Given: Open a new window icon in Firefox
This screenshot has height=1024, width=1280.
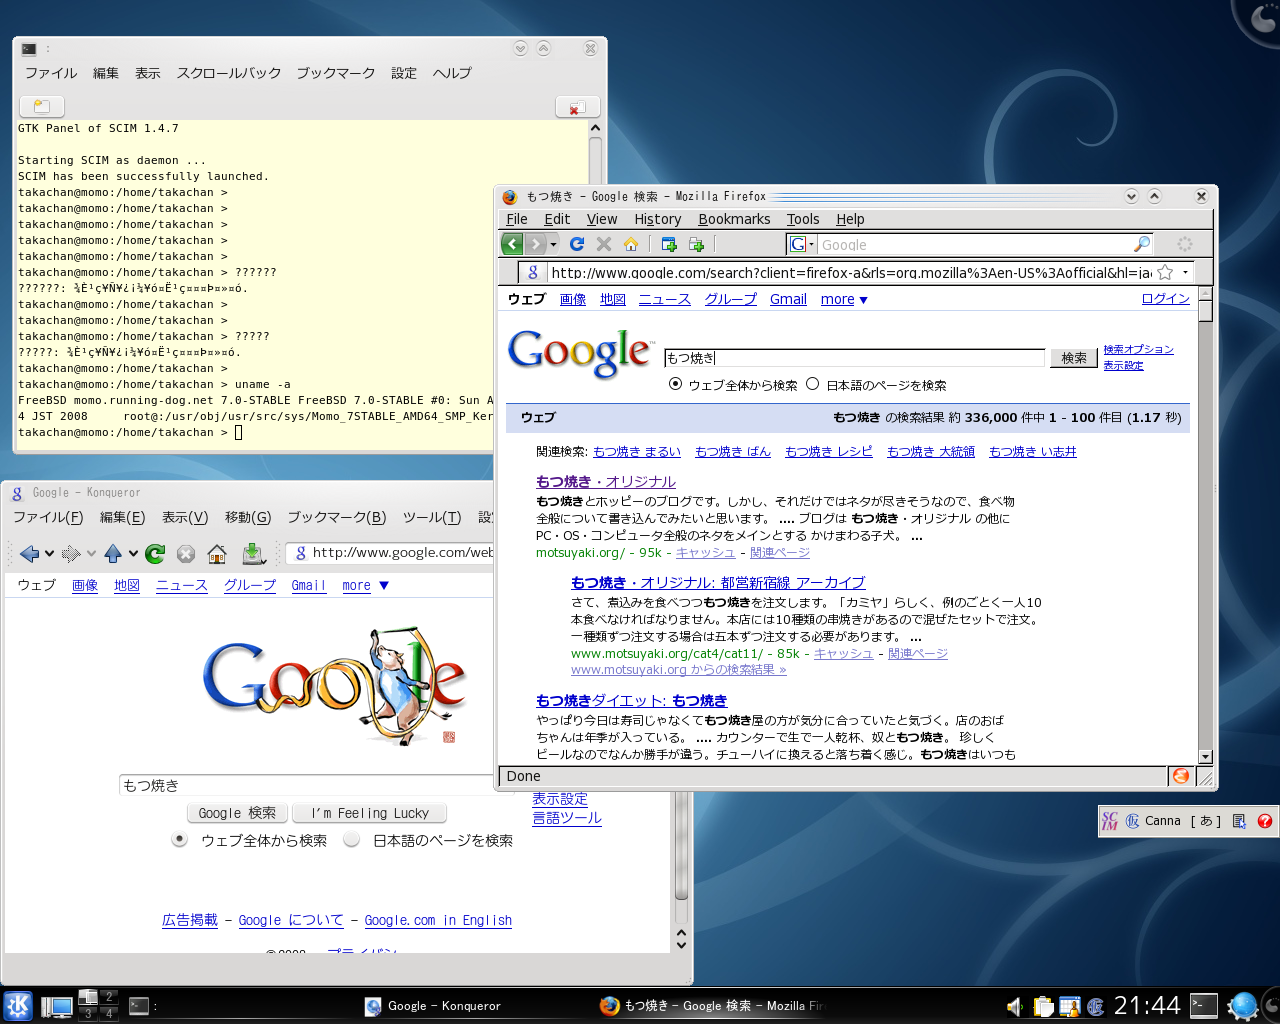Looking at the screenshot, I should point(696,244).
